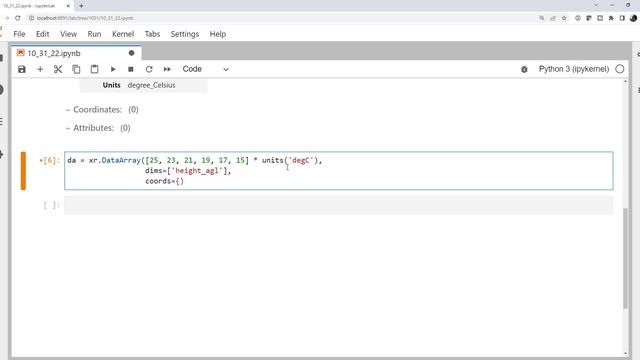This screenshot has width=640, height=360.
Task: Open the Tabs menu
Action: (152, 34)
